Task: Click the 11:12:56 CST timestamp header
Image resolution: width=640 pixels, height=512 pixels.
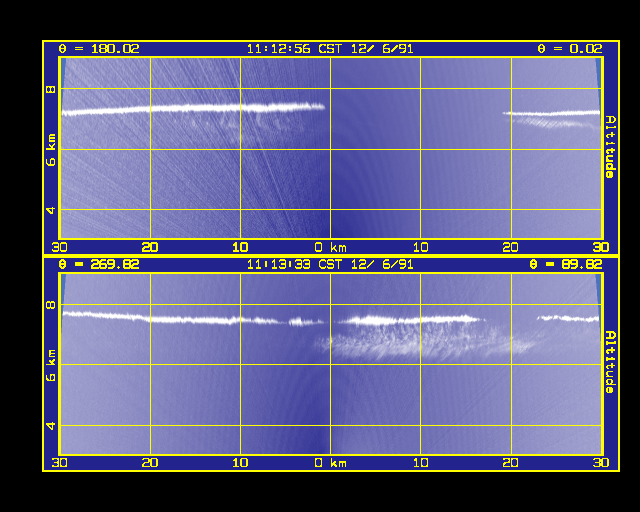Action: tap(330, 49)
